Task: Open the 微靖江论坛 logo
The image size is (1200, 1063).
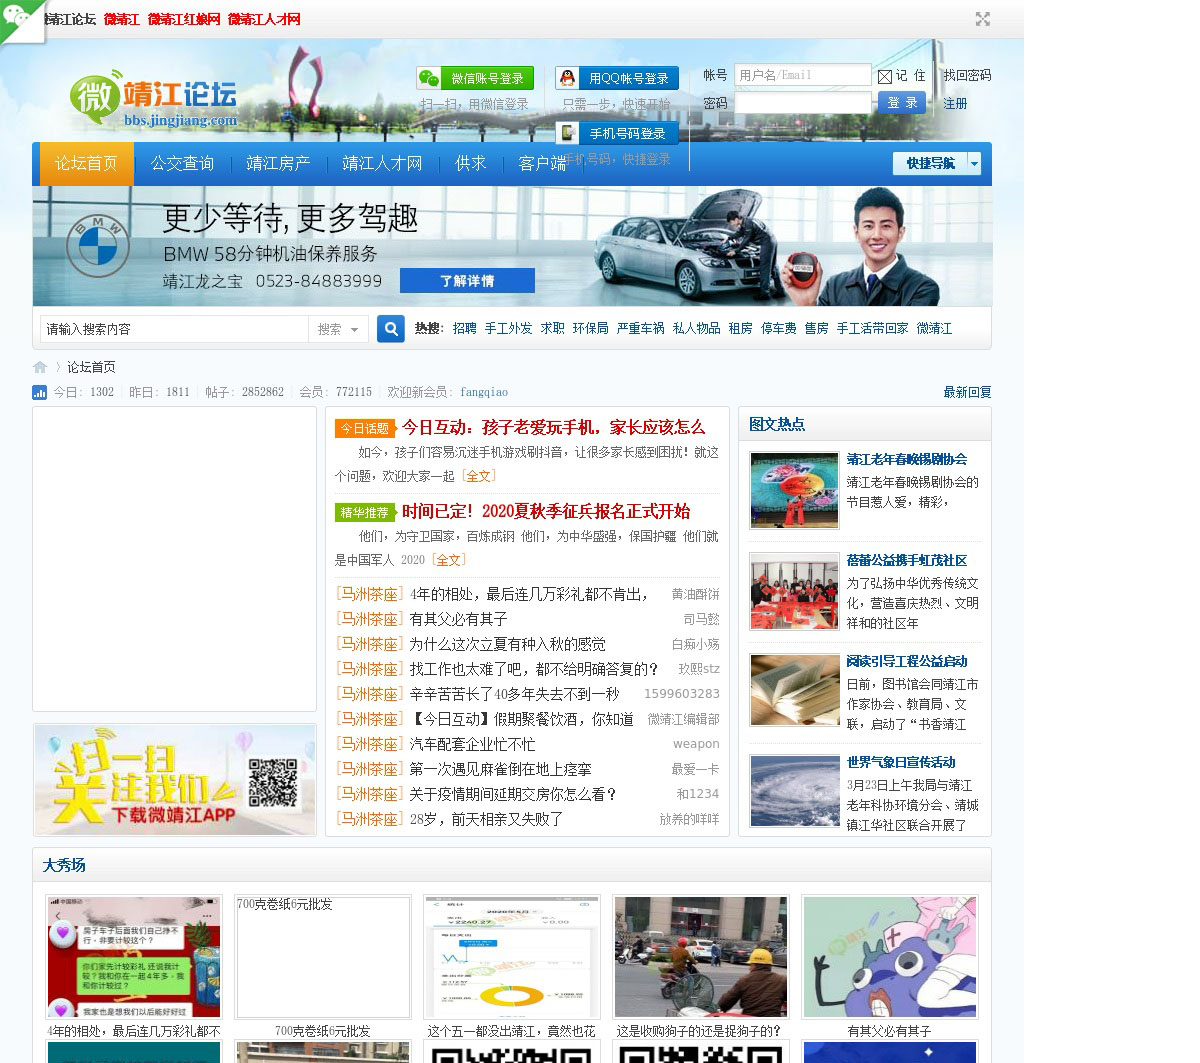Action: [x=154, y=100]
